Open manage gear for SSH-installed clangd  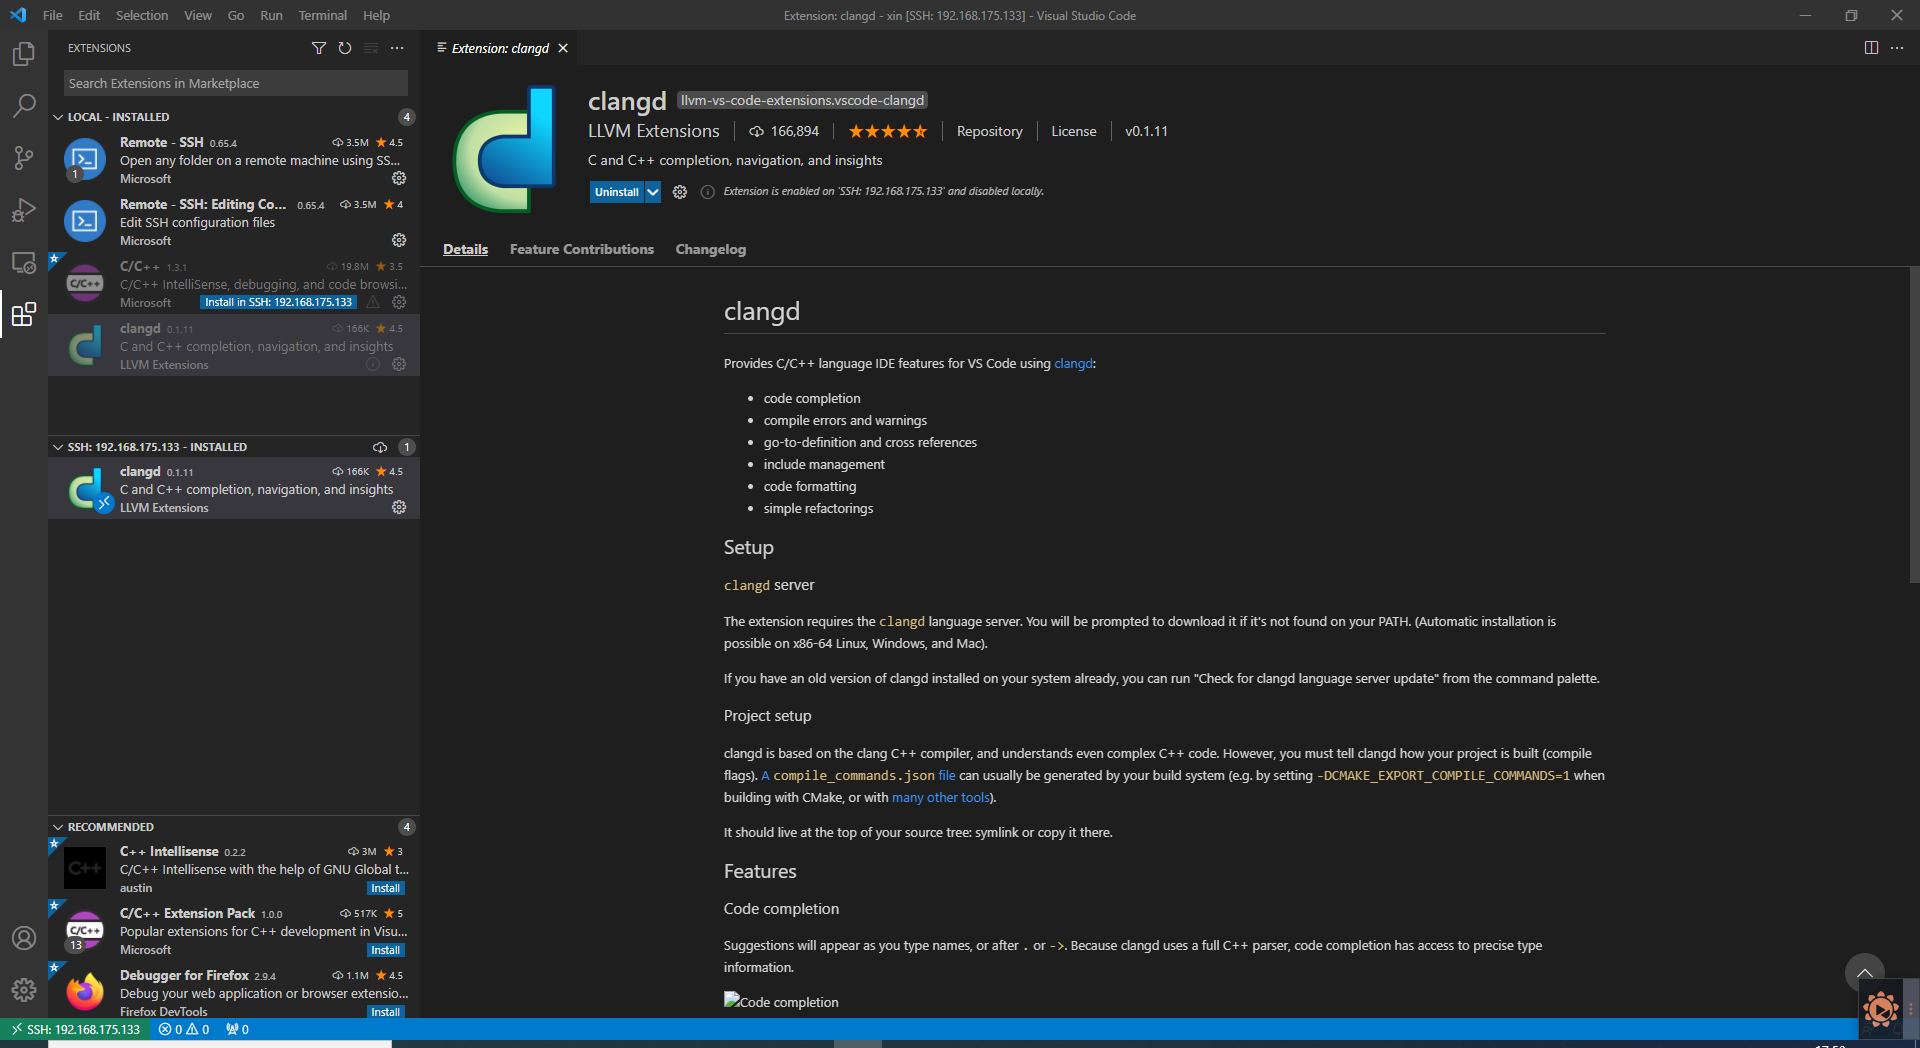399,507
